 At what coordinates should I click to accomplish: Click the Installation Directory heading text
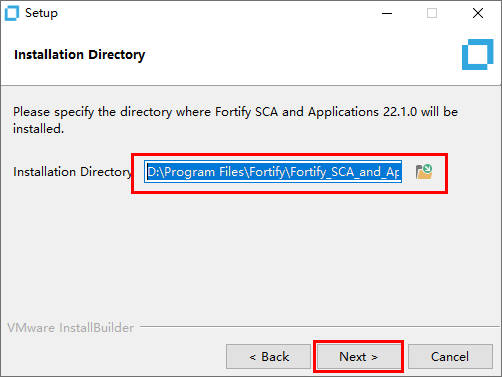[80, 55]
